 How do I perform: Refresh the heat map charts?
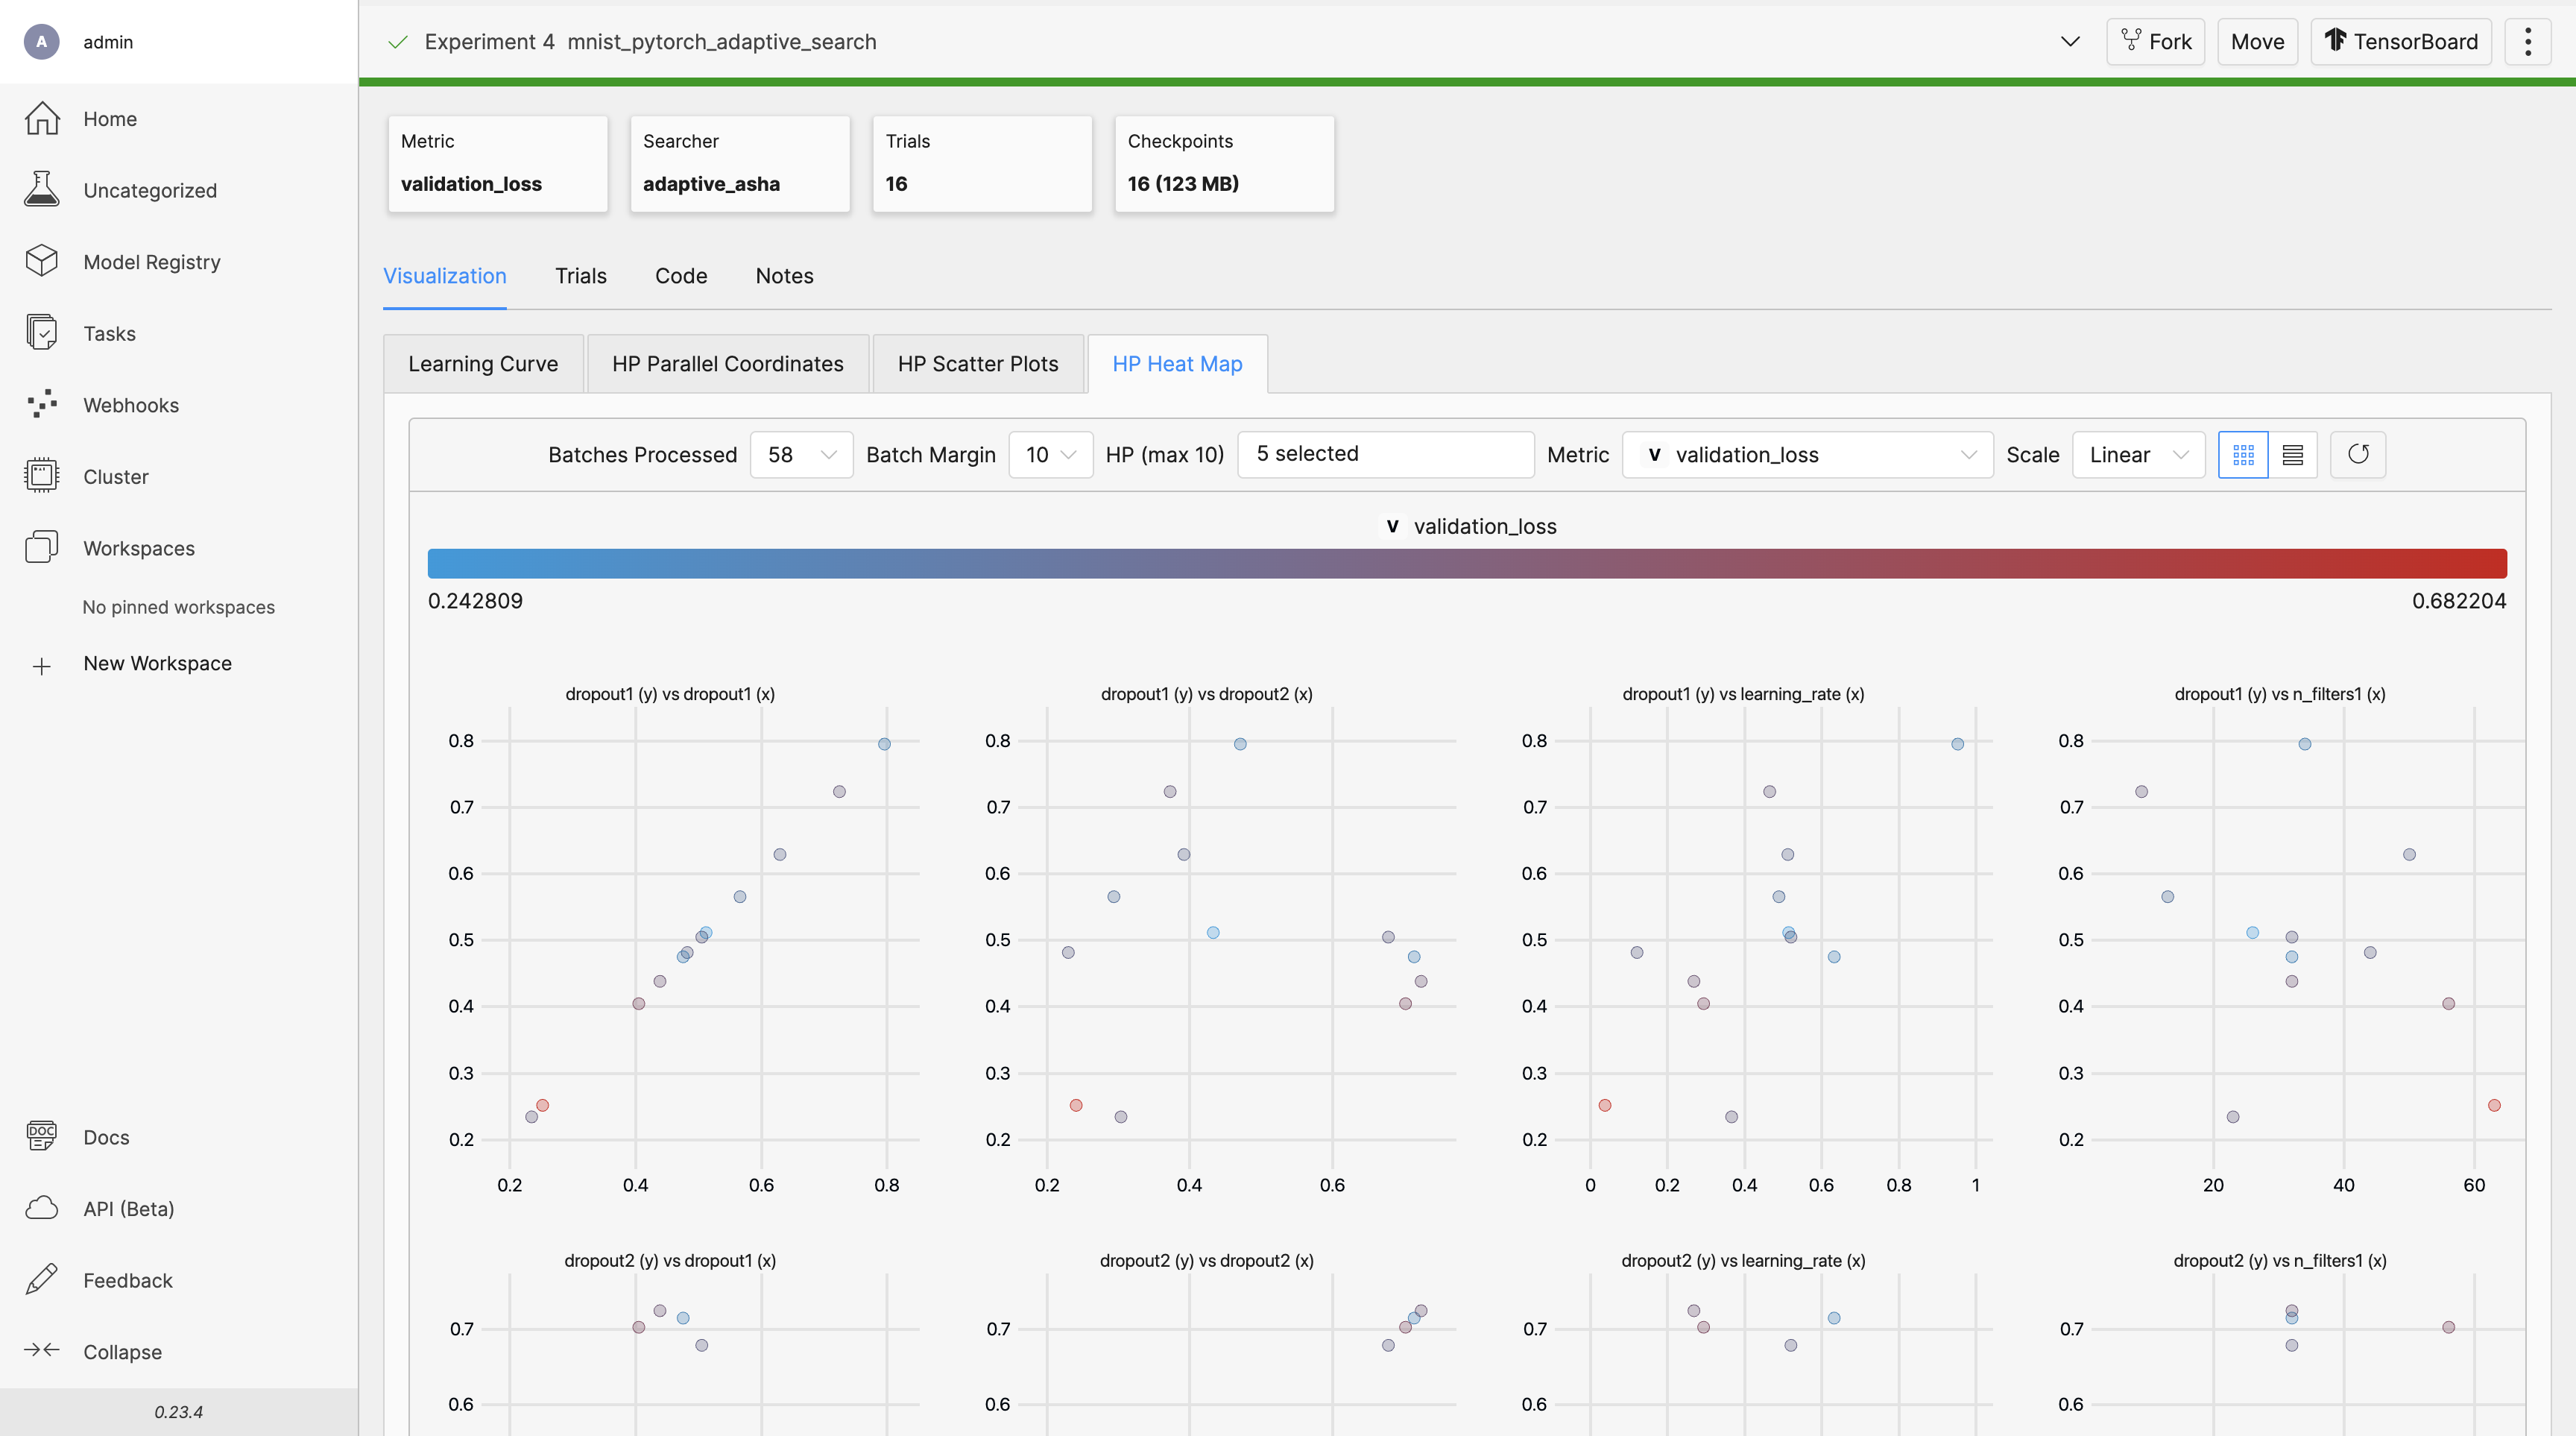click(2358, 454)
